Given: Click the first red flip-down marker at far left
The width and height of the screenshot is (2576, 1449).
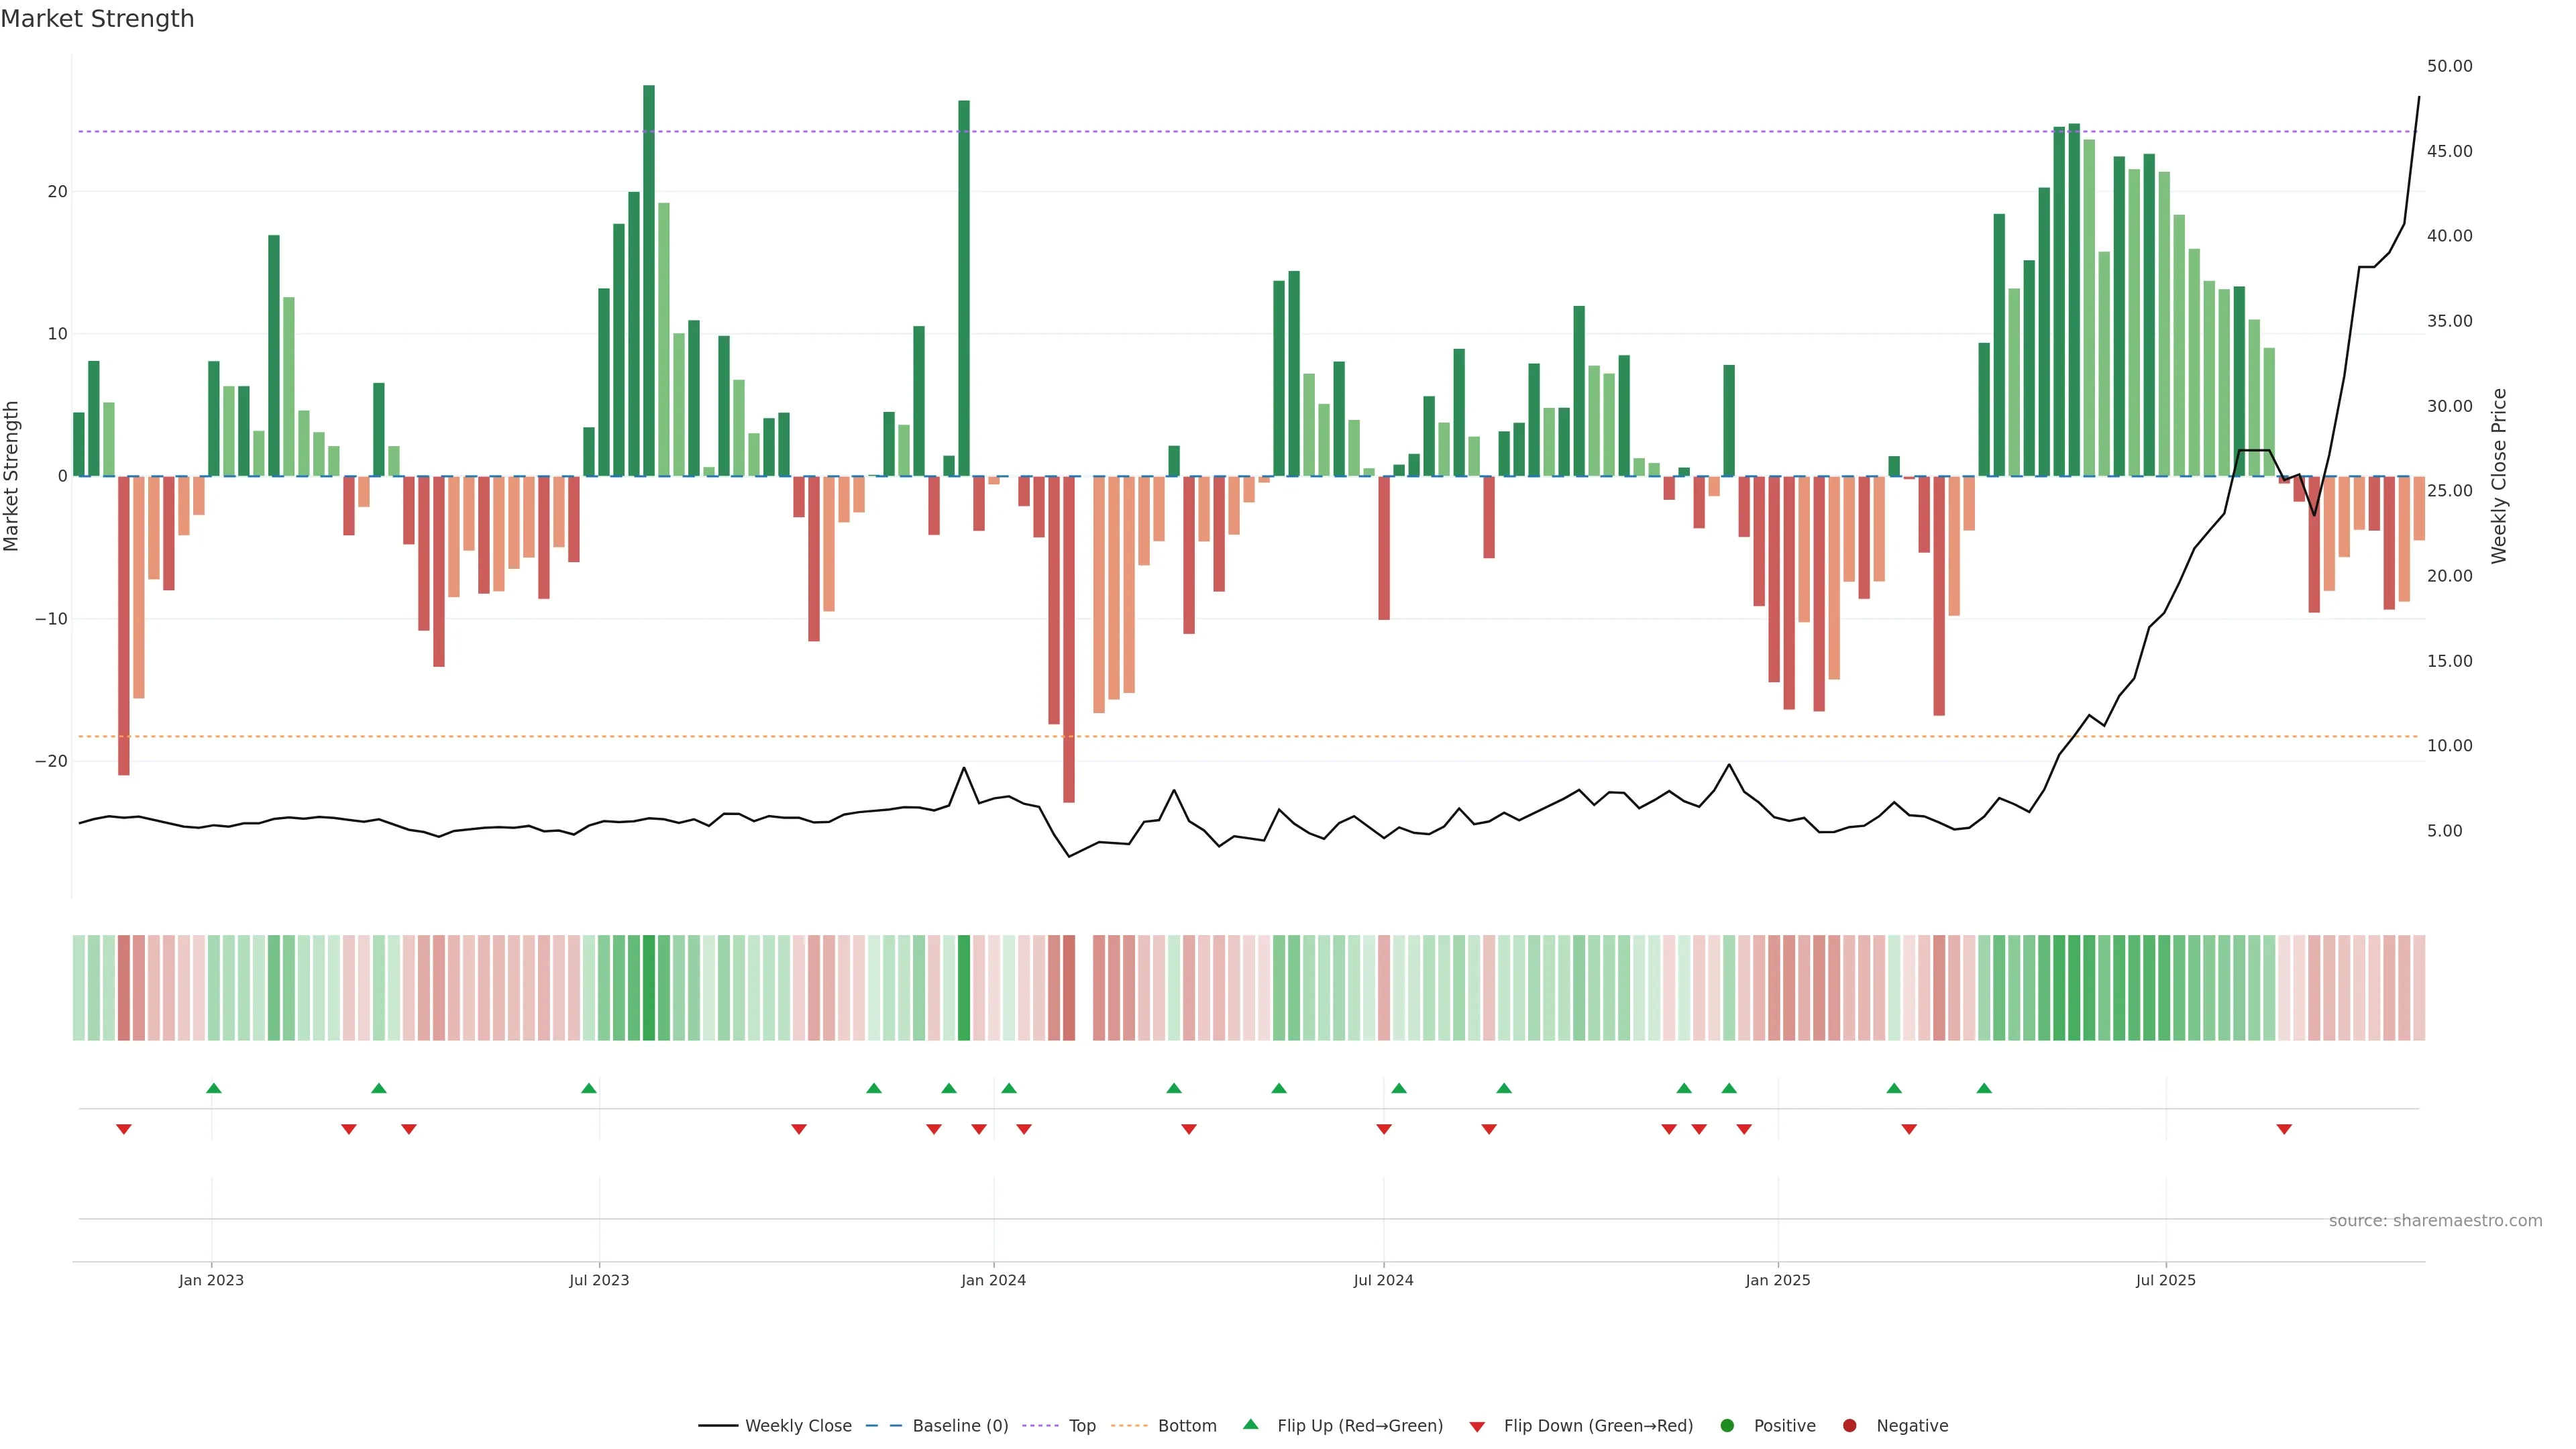Looking at the screenshot, I should [x=124, y=1129].
